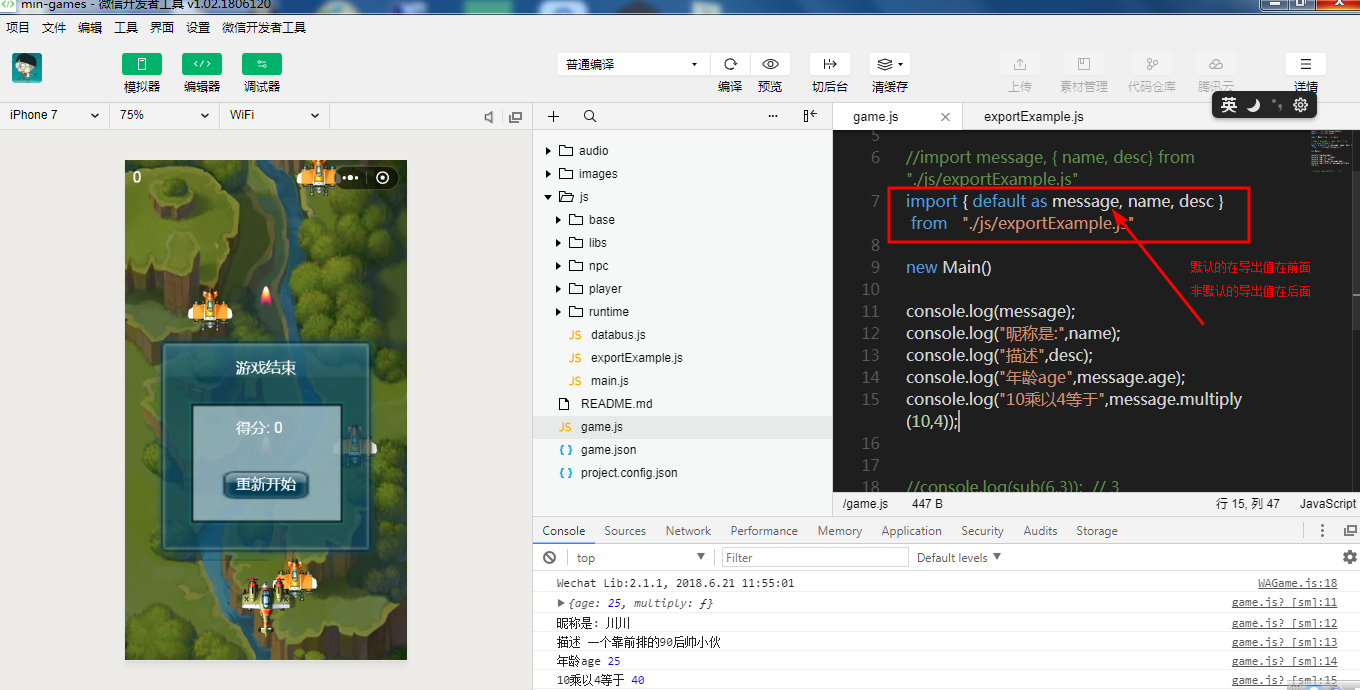Open the 设置 menu
The image size is (1360, 690).
(198, 27)
